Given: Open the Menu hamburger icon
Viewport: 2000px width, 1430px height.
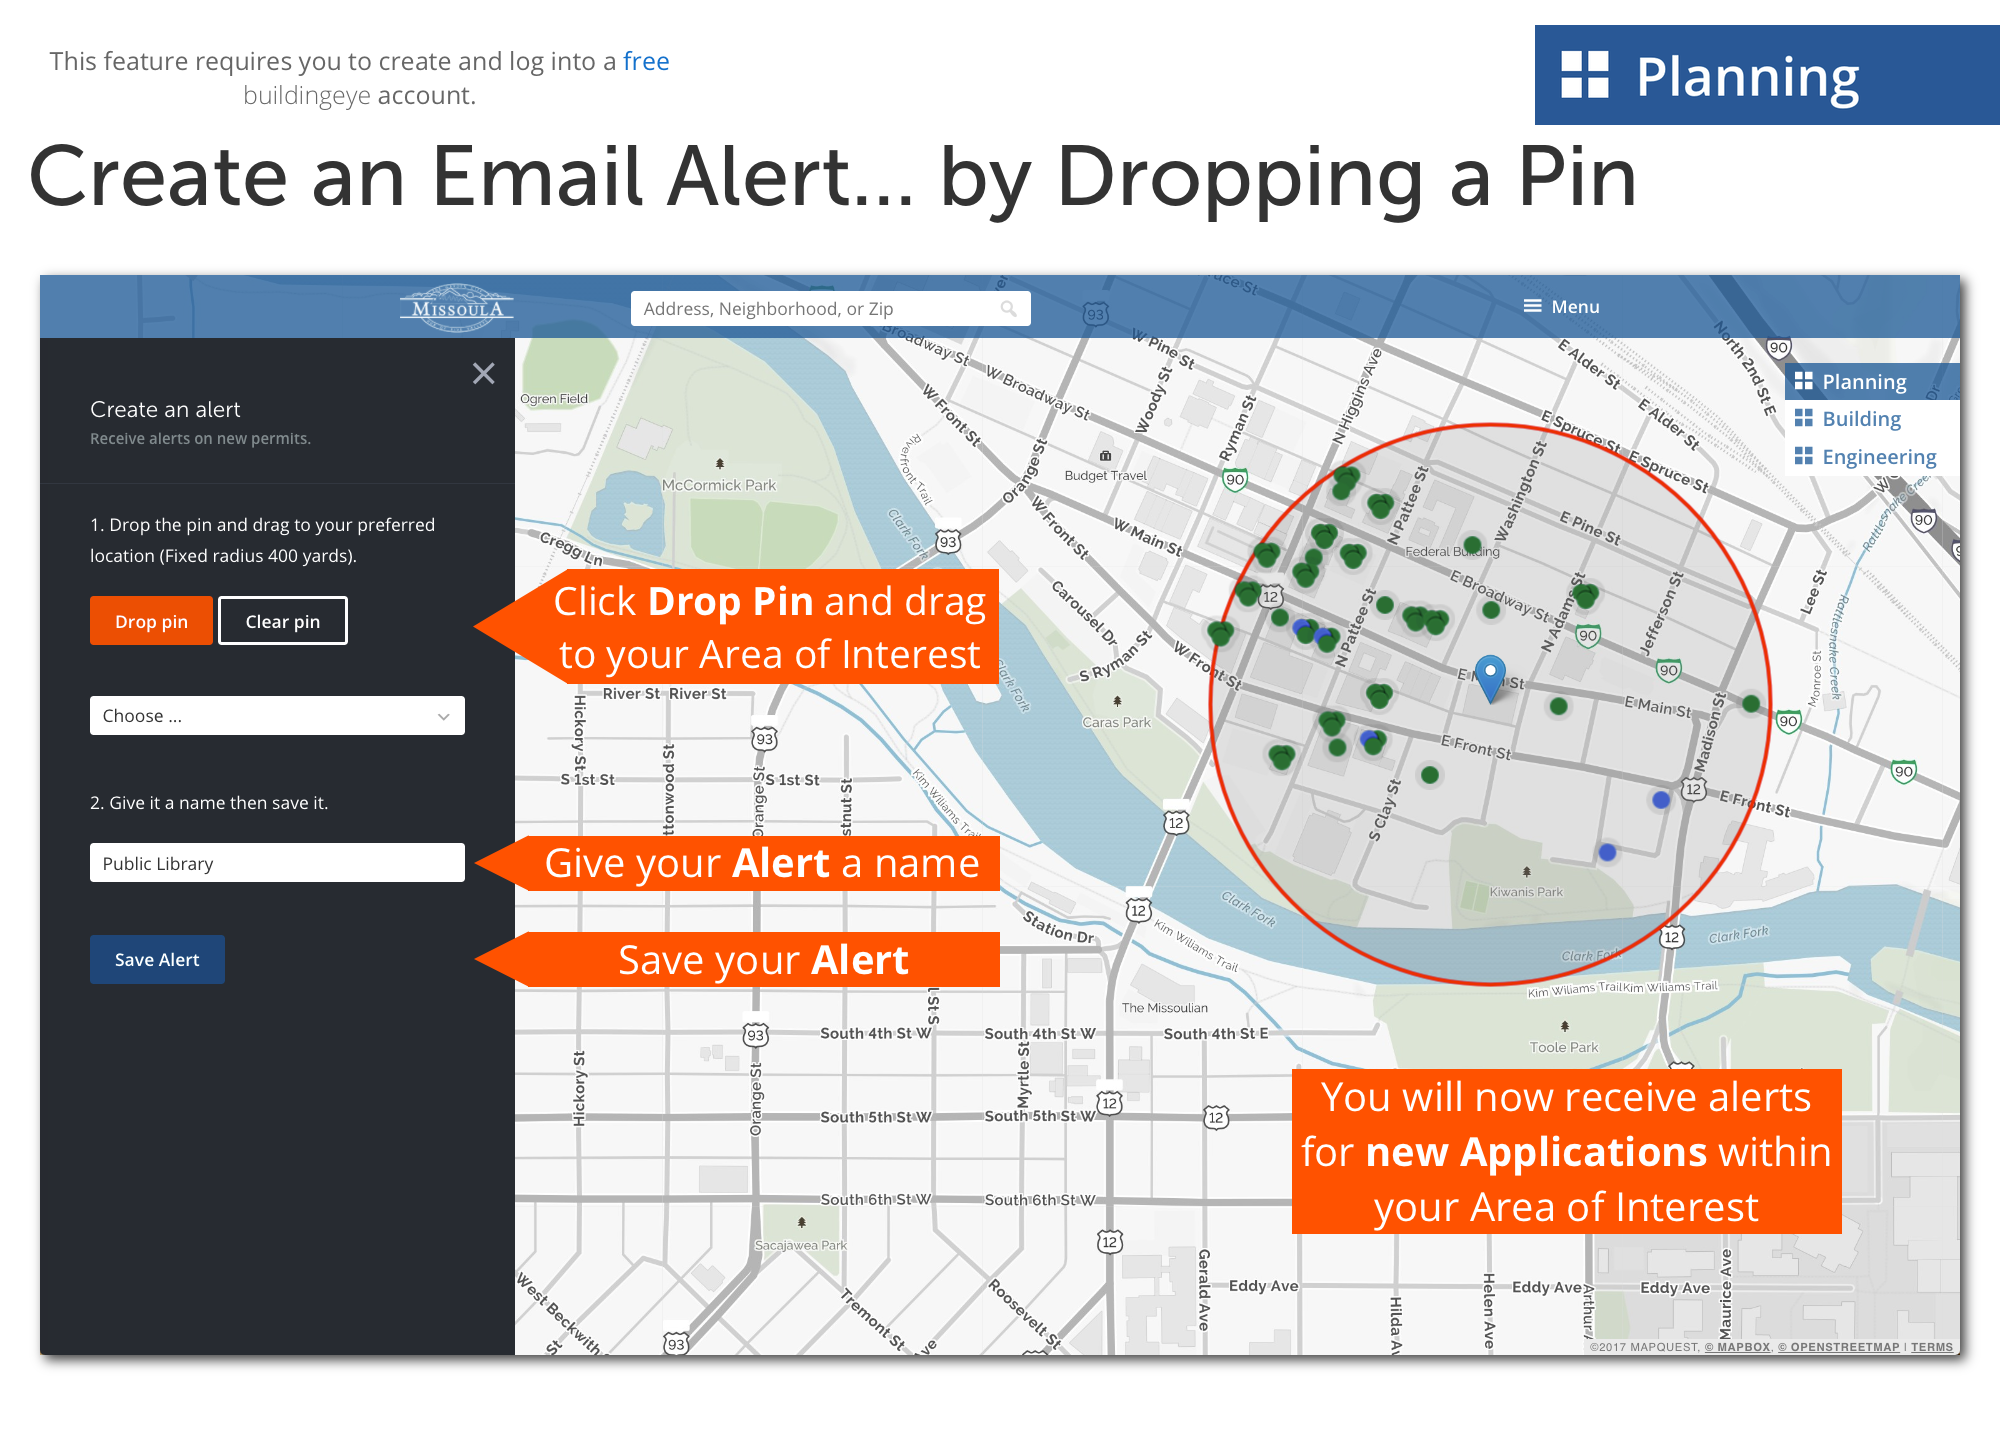Looking at the screenshot, I should pos(1532,306).
